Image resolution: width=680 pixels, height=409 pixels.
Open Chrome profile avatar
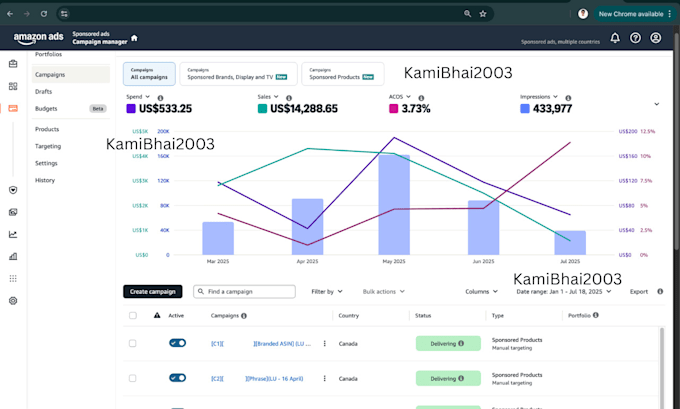(583, 14)
